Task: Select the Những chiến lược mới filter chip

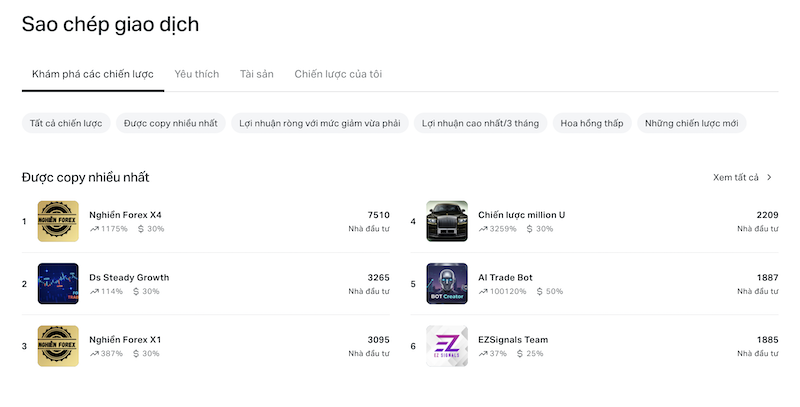Action: pyautogui.click(x=692, y=123)
